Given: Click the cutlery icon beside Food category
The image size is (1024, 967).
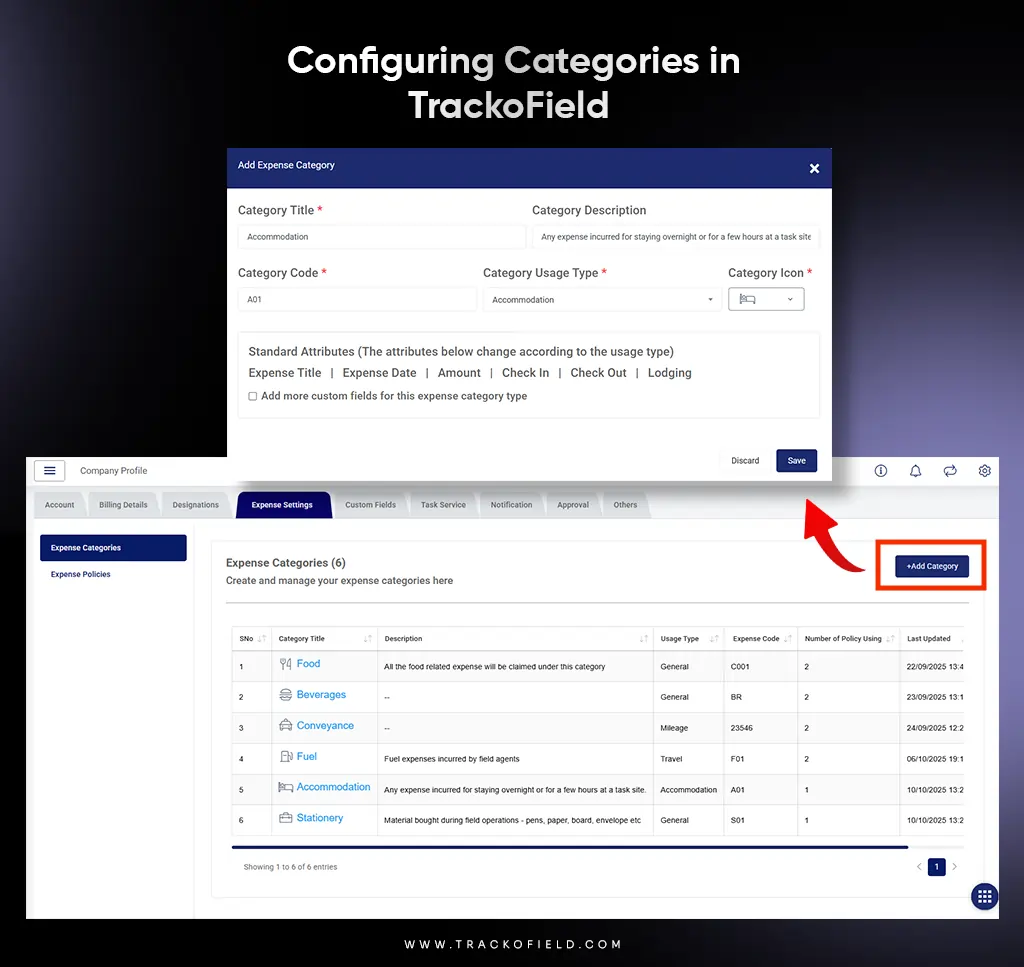Looking at the screenshot, I should click(287, 663).
